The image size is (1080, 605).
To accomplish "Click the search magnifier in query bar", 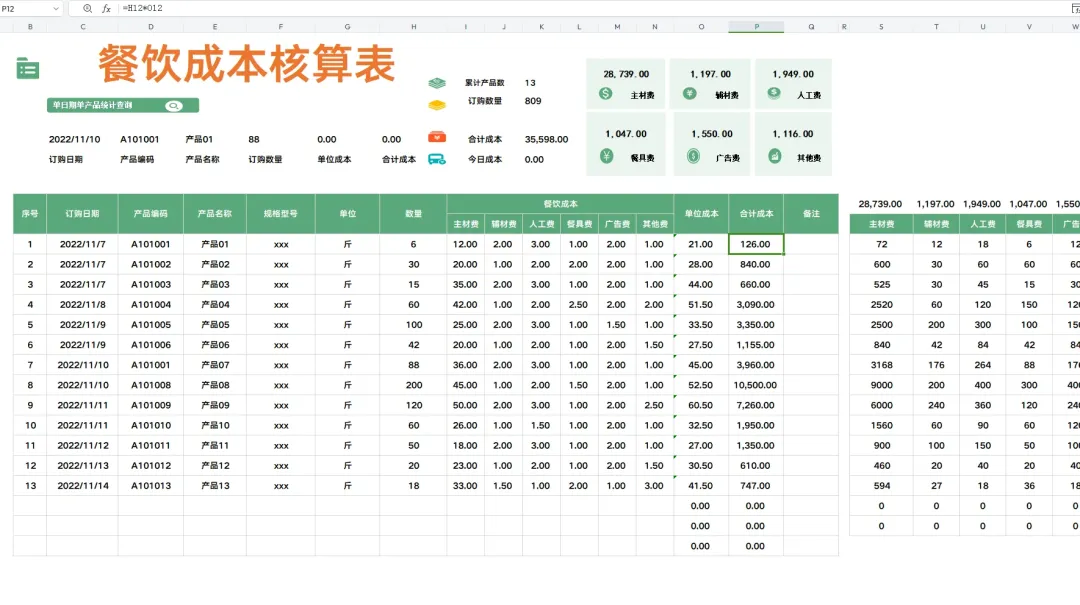I will (174, 105).
